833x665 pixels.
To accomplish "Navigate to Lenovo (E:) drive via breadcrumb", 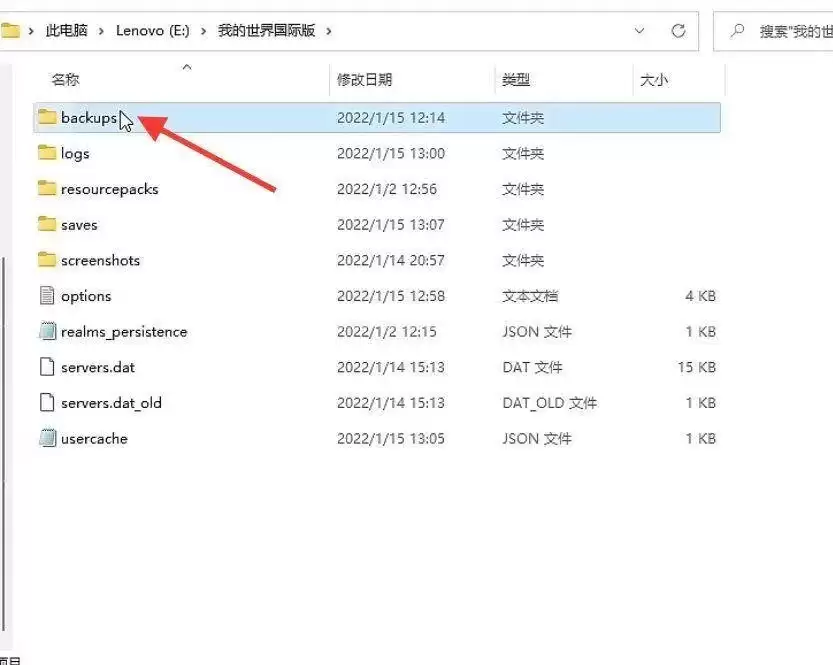I will (153, 31).
